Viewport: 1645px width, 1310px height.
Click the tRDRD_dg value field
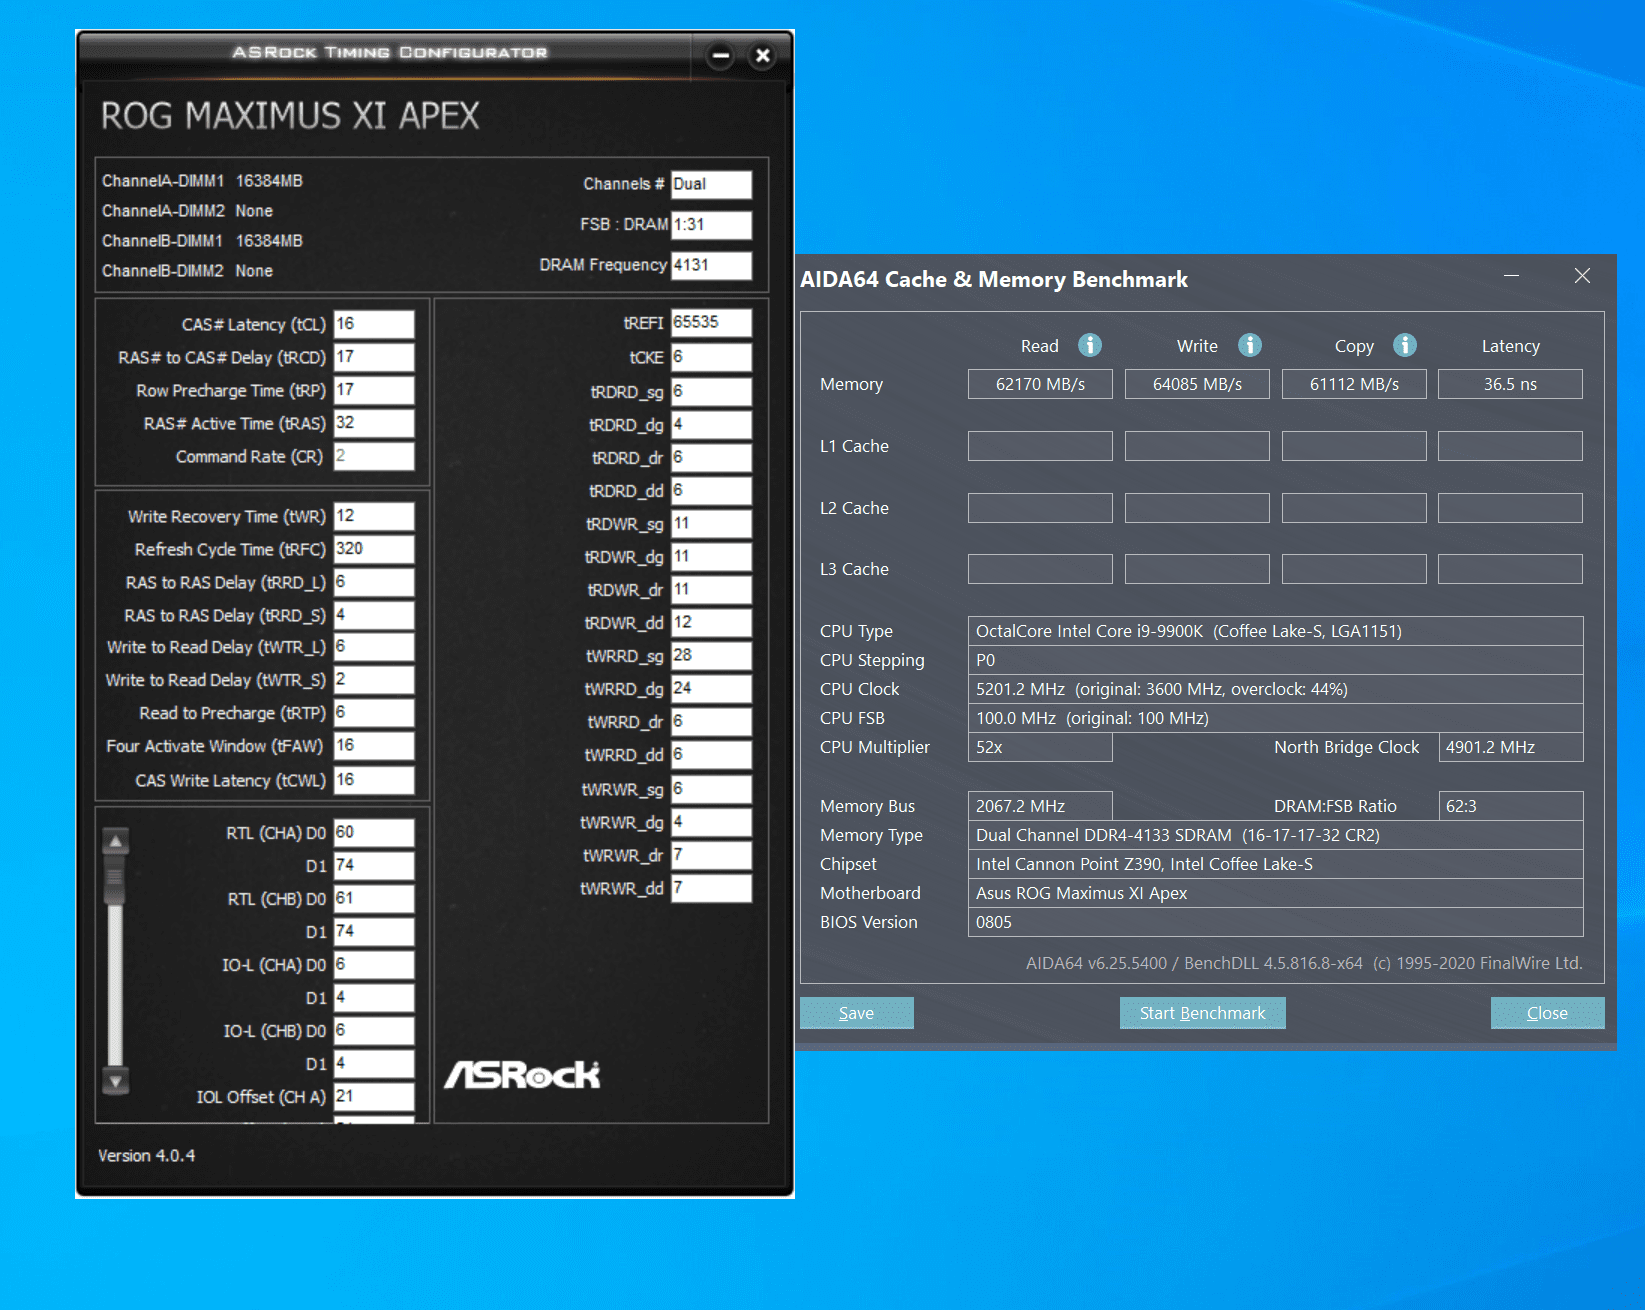click(x=711, y=425)
